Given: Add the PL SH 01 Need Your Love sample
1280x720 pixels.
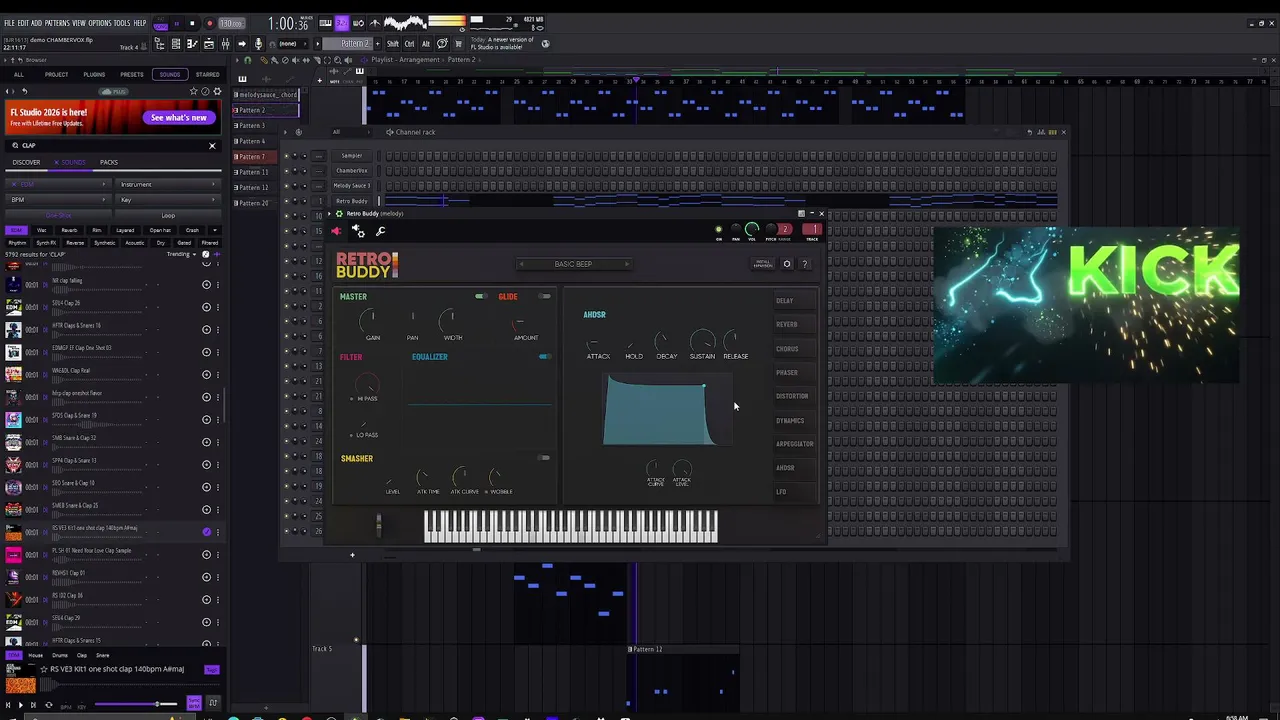Looking at the screenshot, I should [x=206, y=555].
